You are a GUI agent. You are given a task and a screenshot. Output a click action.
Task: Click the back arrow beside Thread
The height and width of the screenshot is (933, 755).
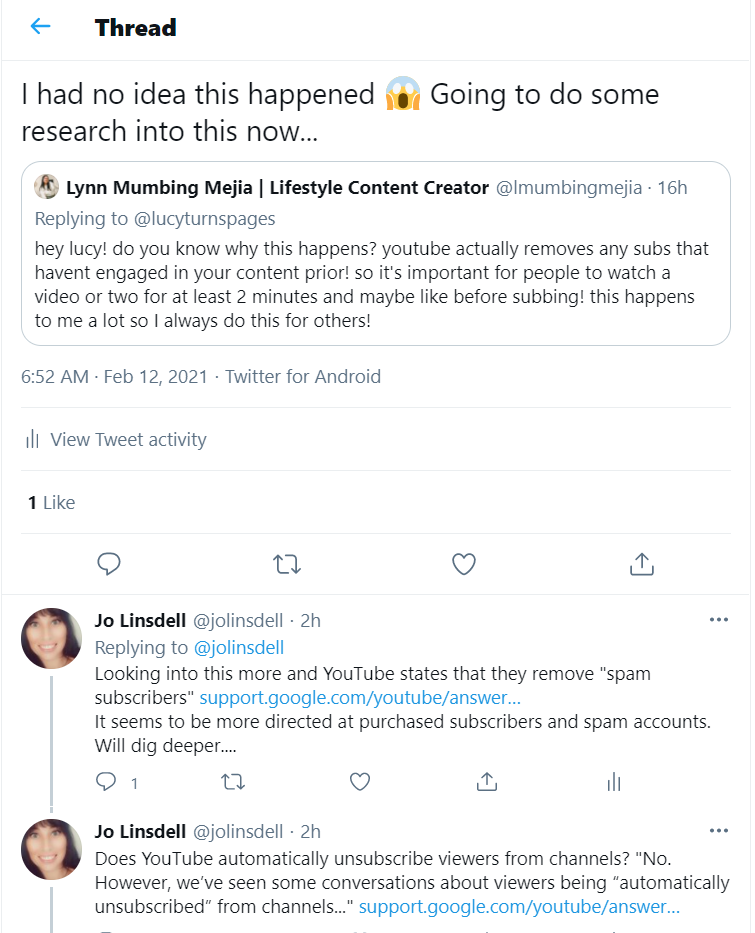[40, 27]
